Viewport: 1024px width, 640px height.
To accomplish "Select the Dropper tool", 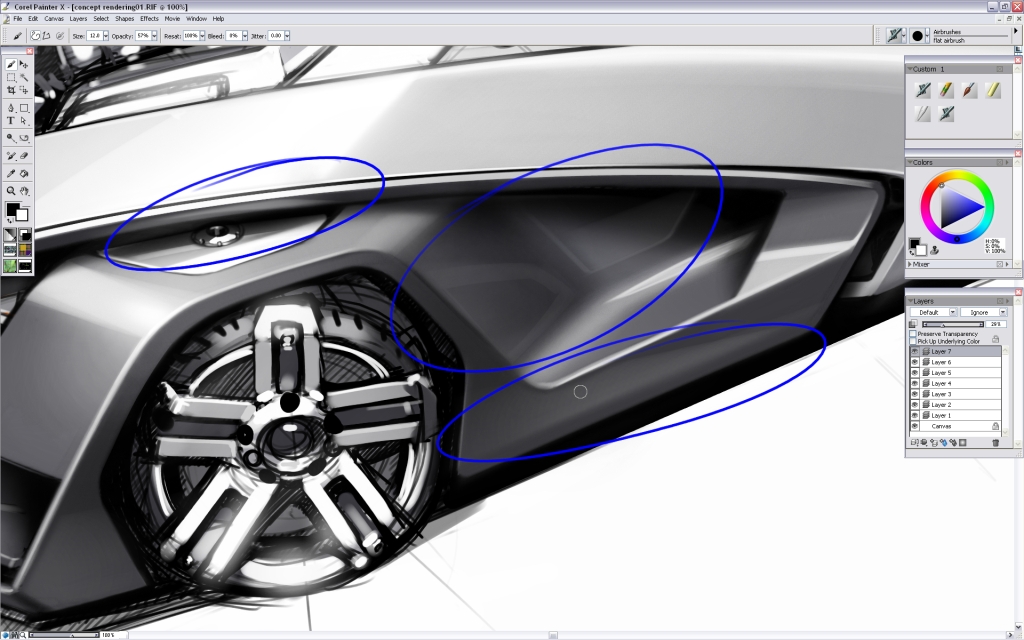I will pyautogui.click(x=10, y=172).
